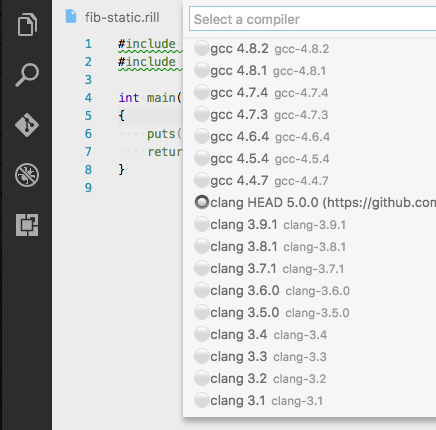Open the Explorer files view
The image size is (436, 430).
(27, 24)
